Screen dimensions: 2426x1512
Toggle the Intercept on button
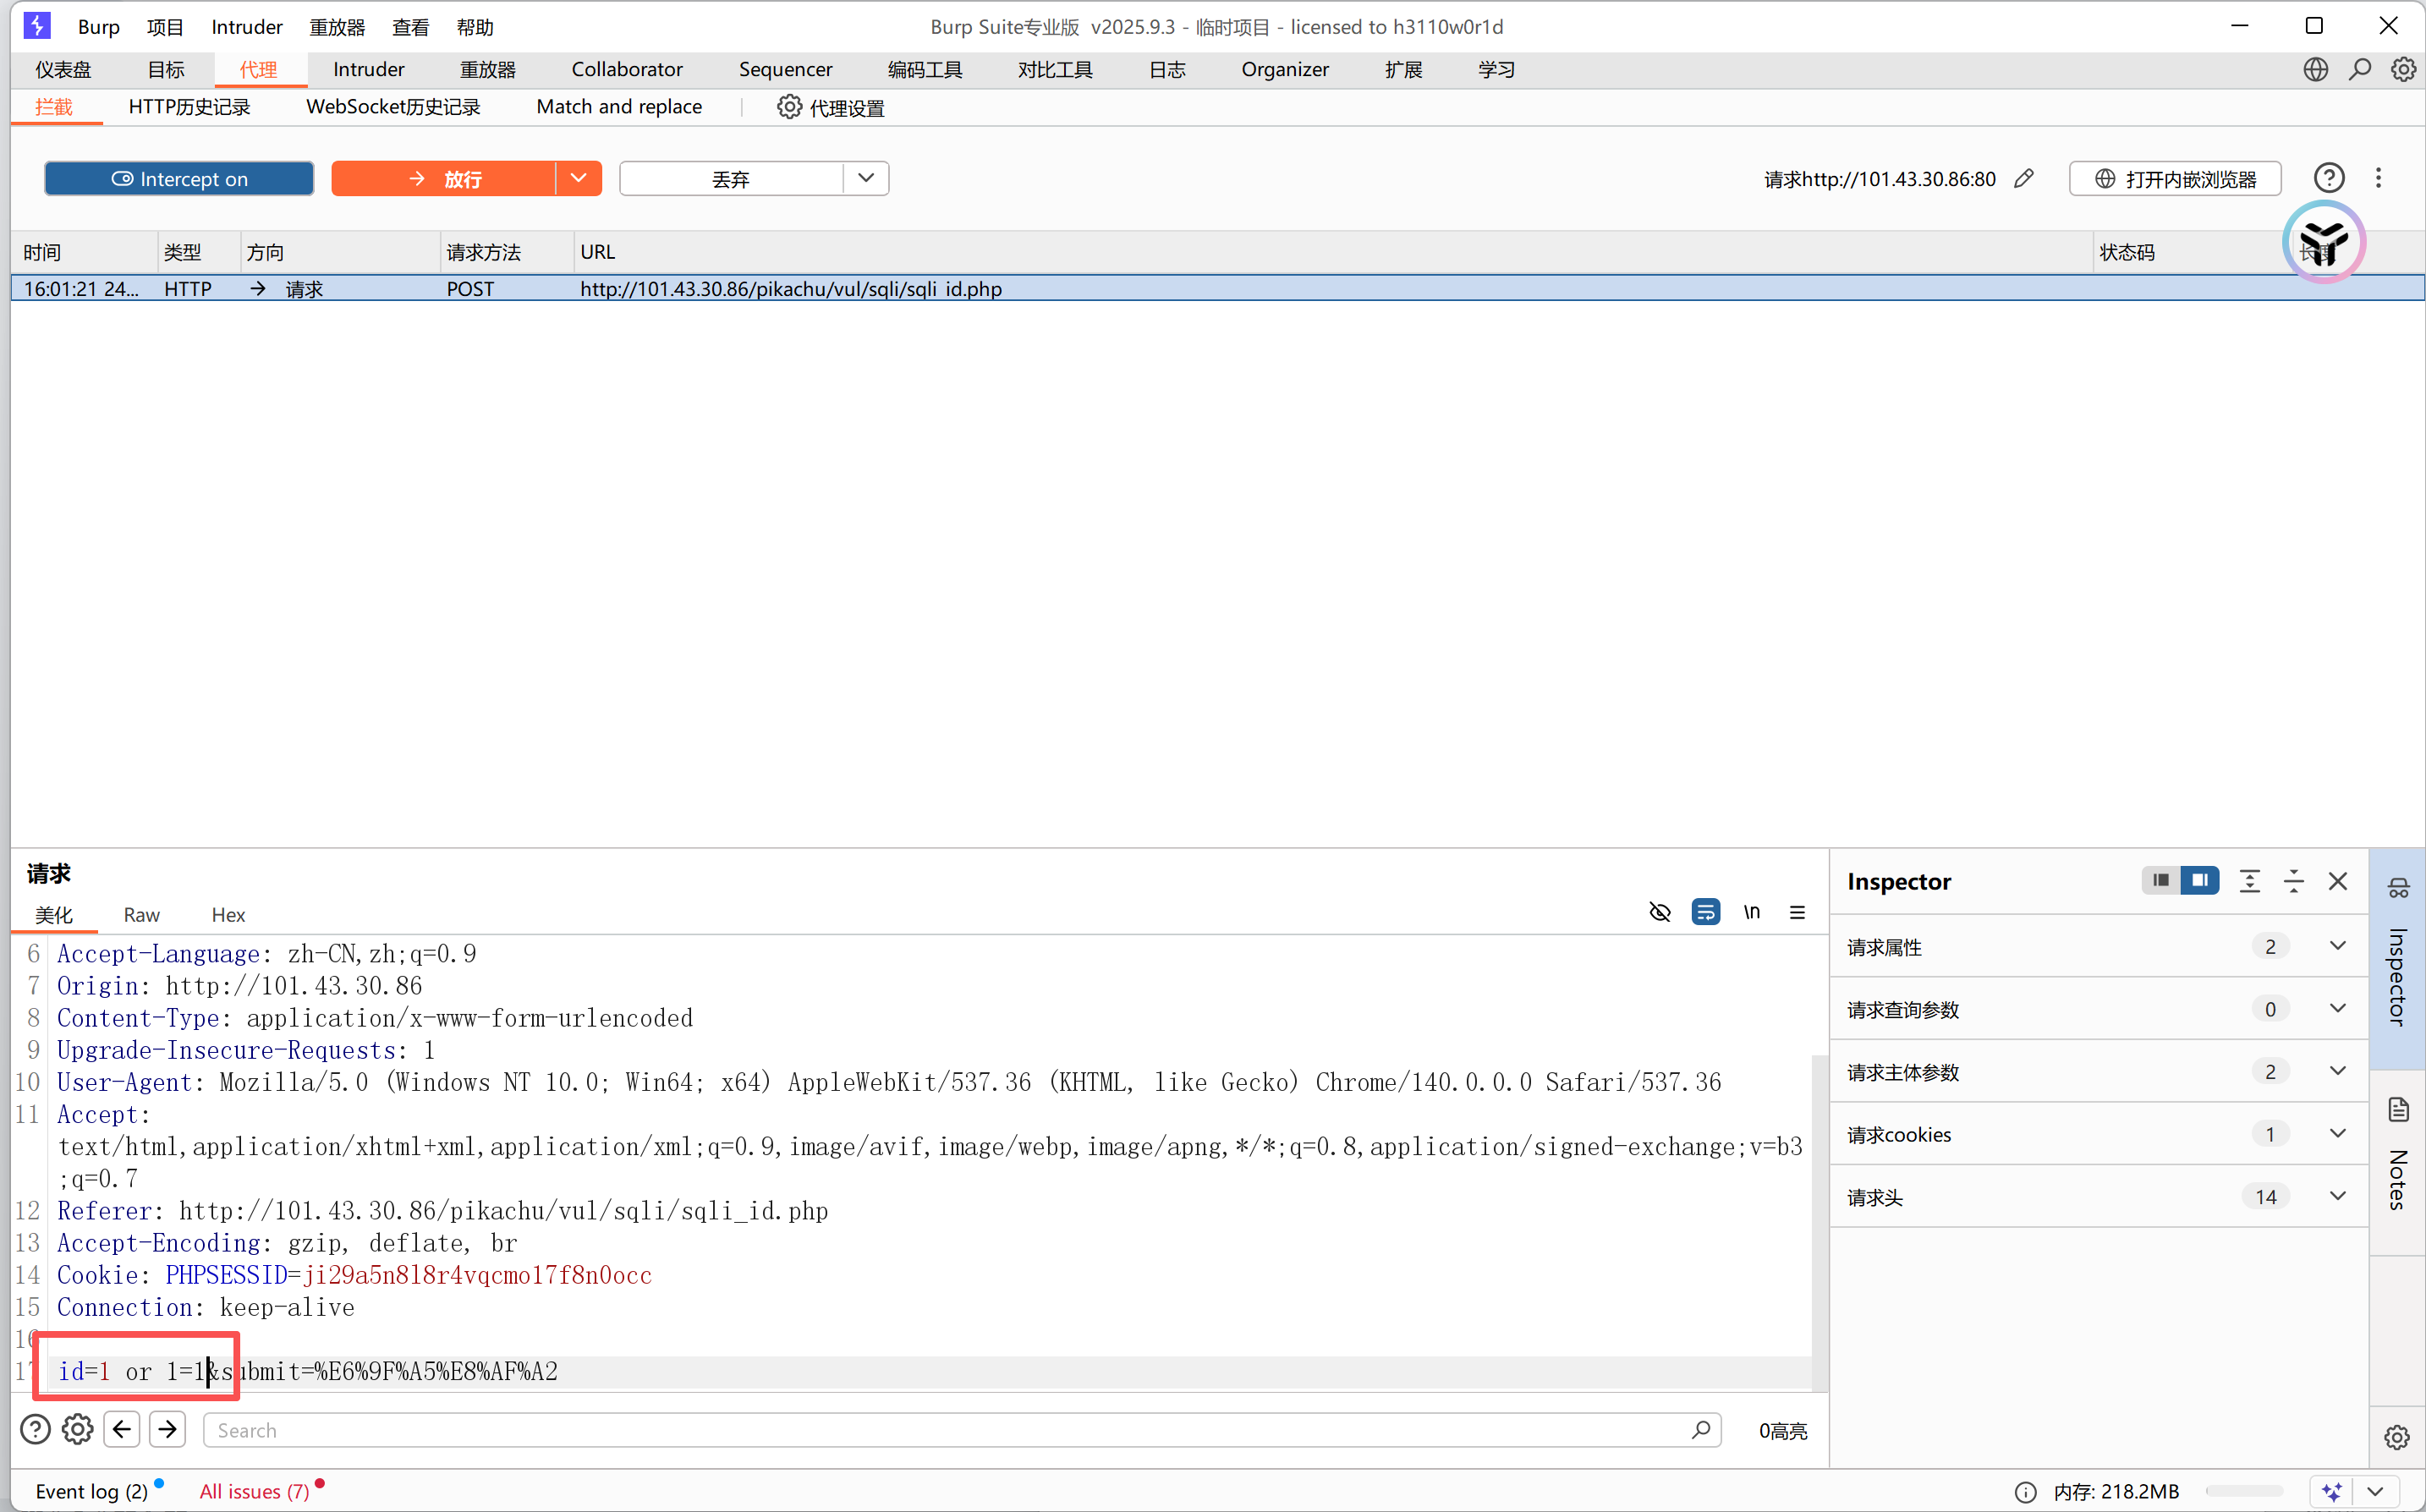coord(179,179)
